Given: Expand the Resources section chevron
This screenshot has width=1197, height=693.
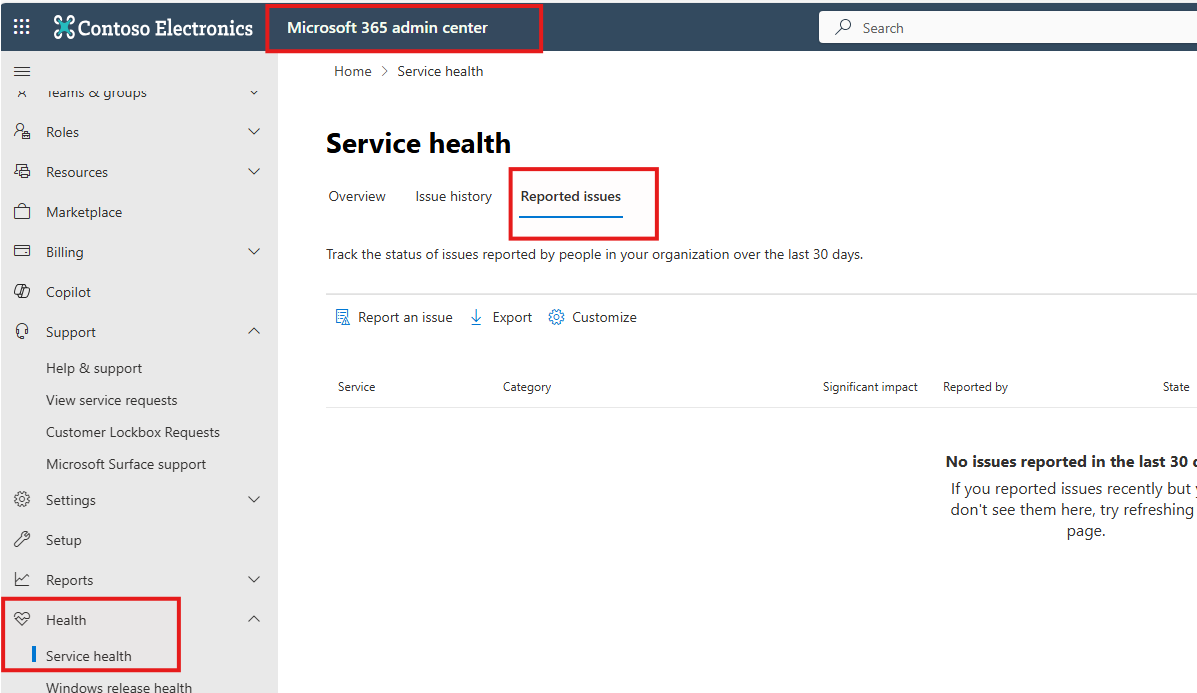Looking at the screenshot, I should pyautogui.click(x=254, y=171).
